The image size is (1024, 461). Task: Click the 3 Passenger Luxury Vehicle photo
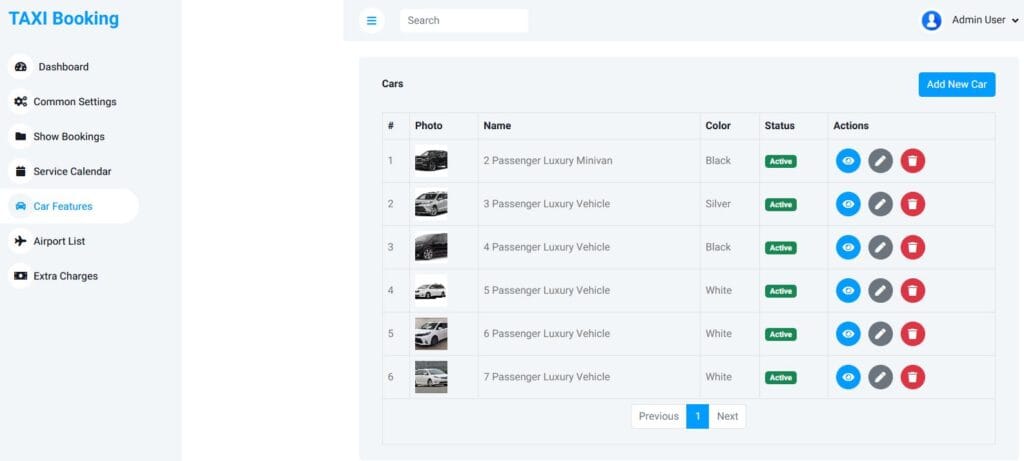[431, 204]
